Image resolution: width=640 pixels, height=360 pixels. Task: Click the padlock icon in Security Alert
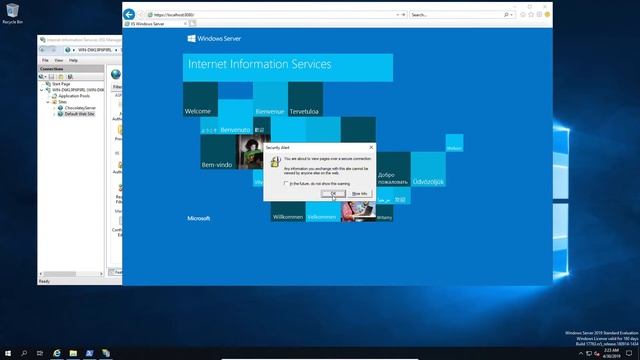(x=276, y=162)
